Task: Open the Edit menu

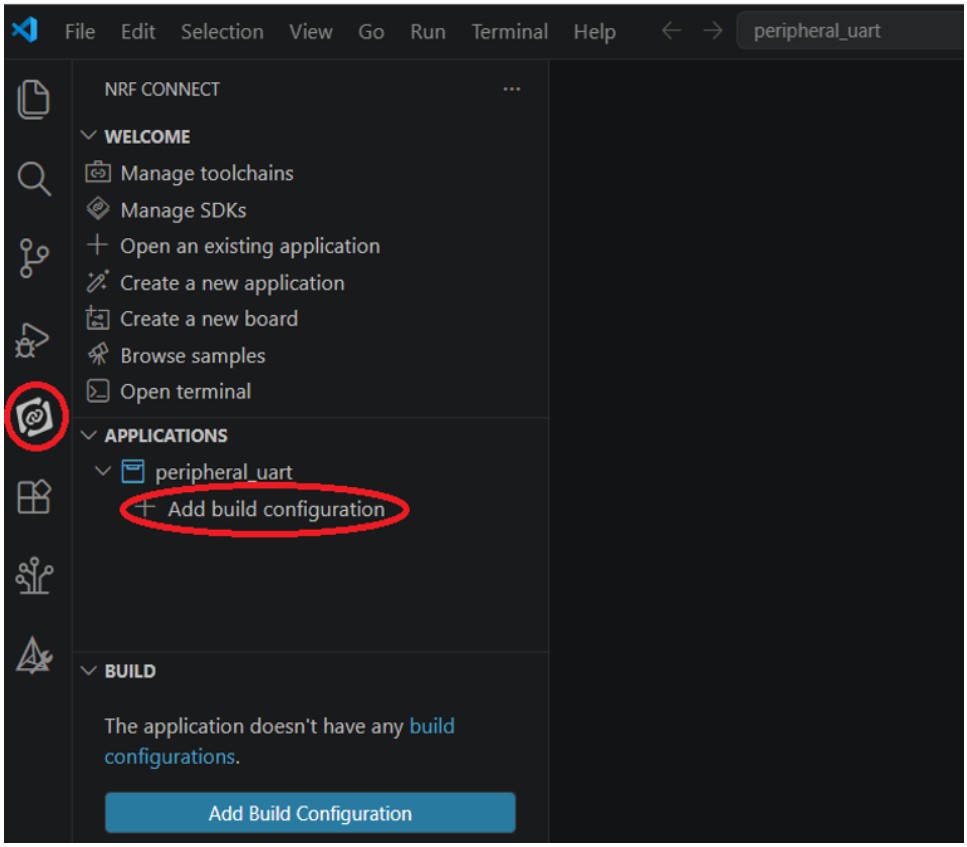Action: [138, 31]
